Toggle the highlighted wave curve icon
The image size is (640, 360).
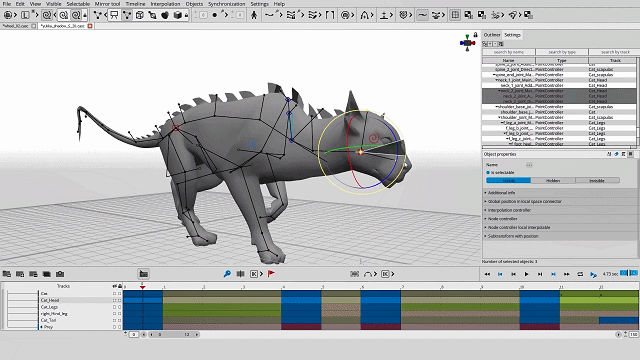point(422,15)
